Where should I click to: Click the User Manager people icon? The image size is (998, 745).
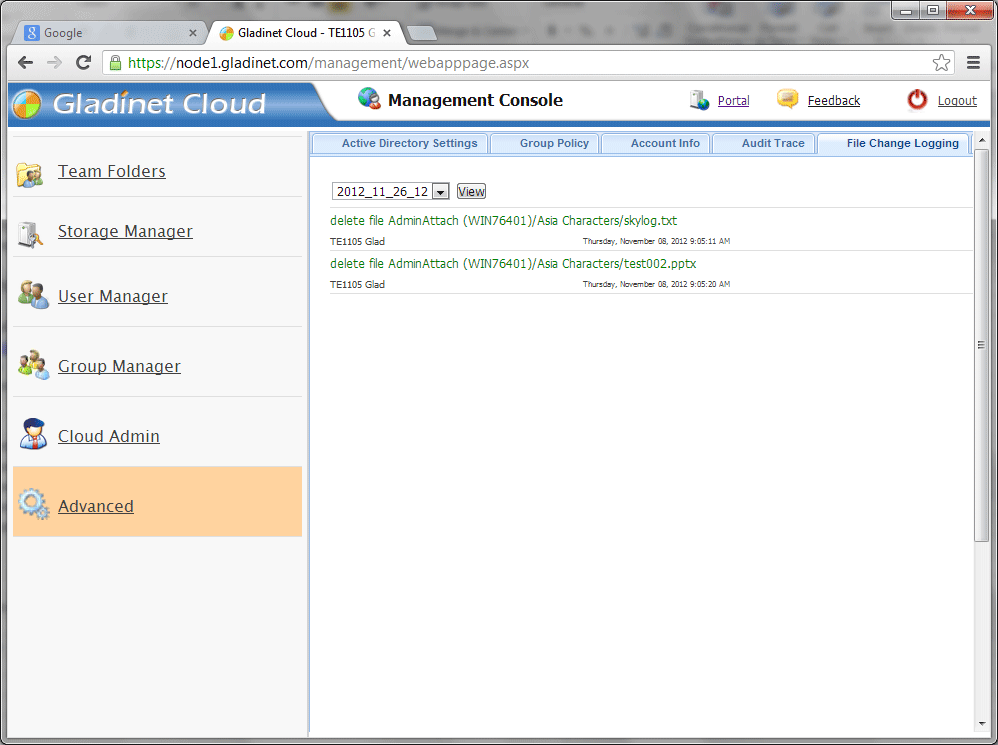(x=32, y=295)
